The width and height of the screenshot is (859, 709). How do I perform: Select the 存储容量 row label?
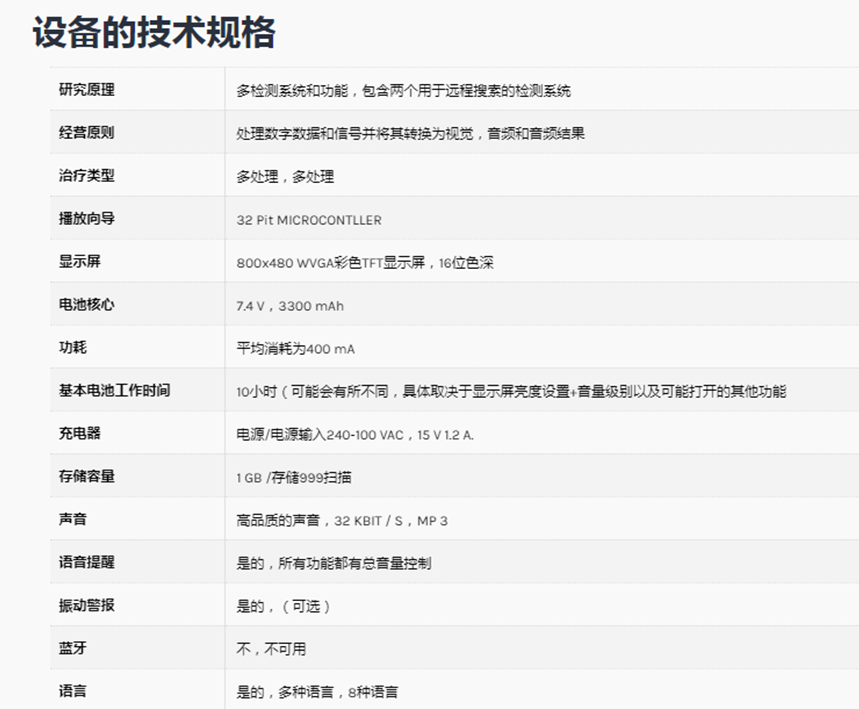point(87,477)
